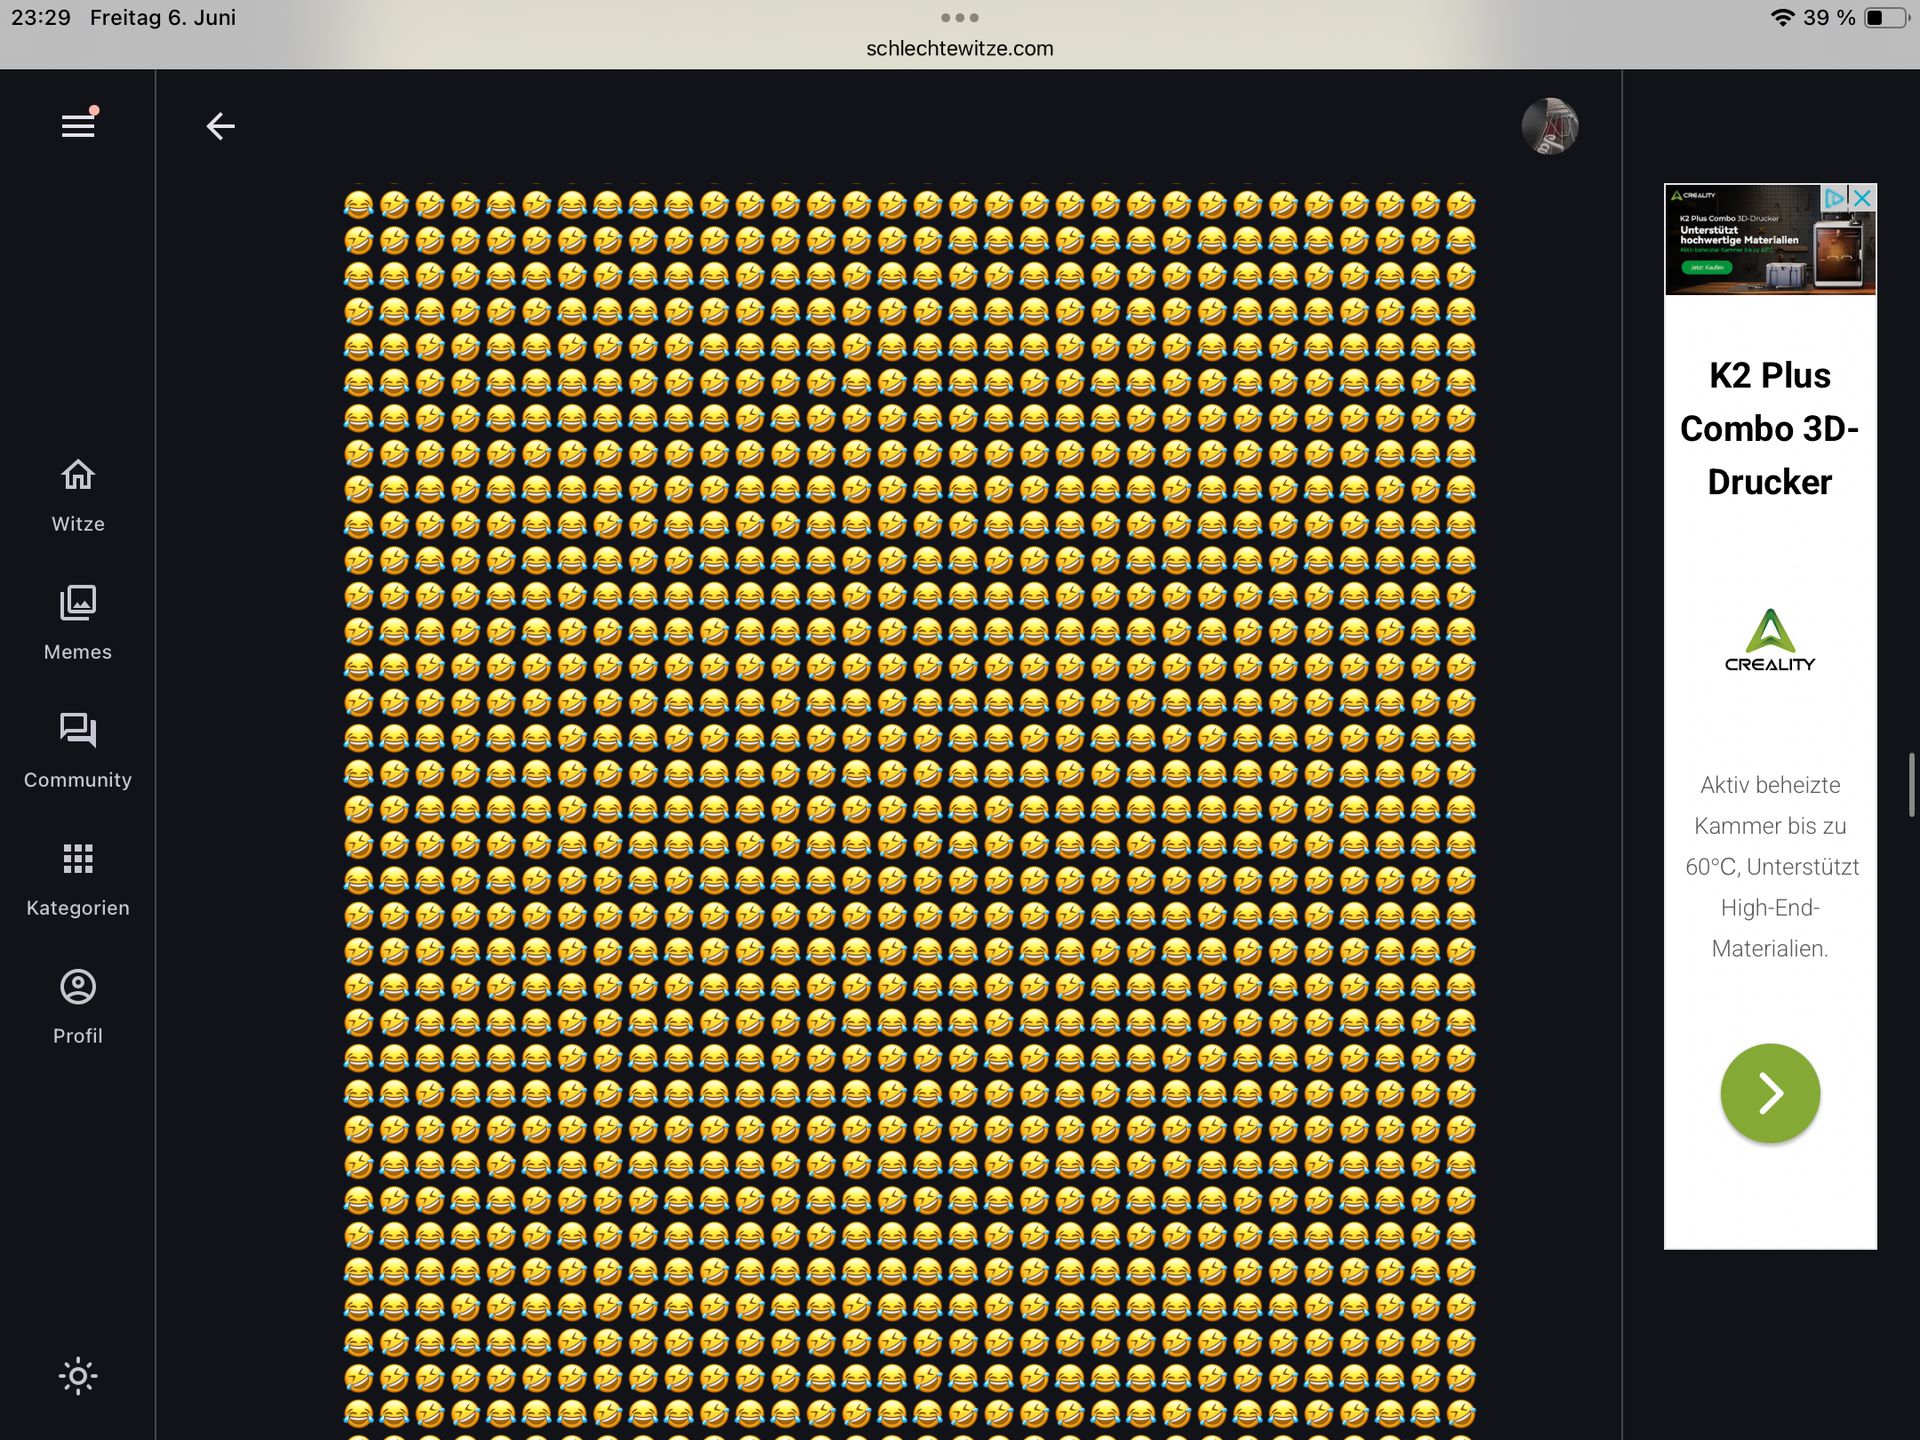The image size is (1920, 1440).
Task: Tap the schlechtewitze.com address bar
Action: [x=959, y=49]
